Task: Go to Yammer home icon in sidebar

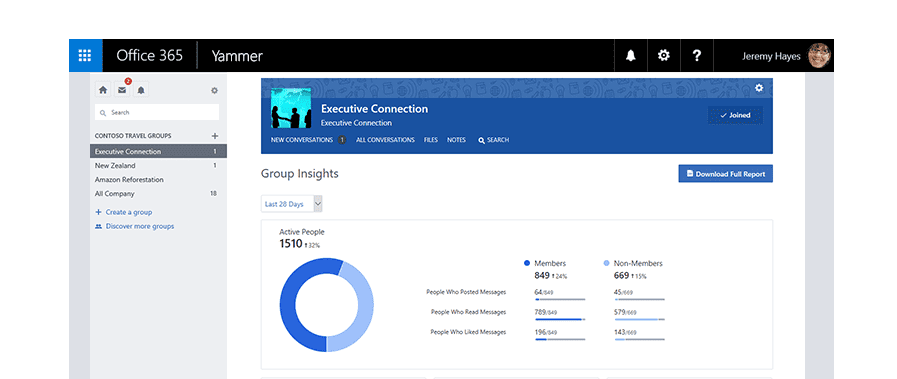Action: click(103, 90)
